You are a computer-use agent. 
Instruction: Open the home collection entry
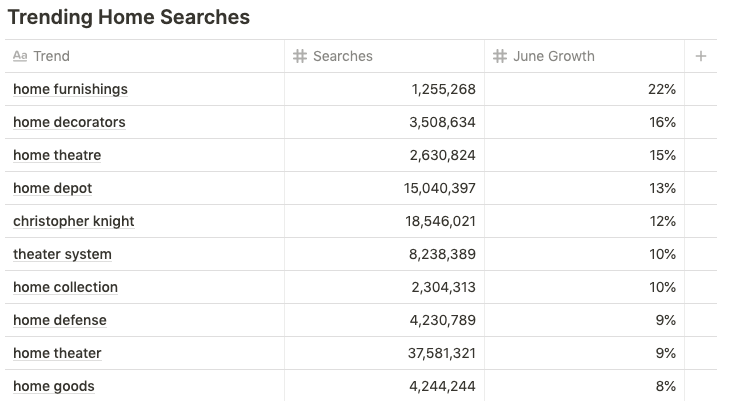(x=65, y=287)
